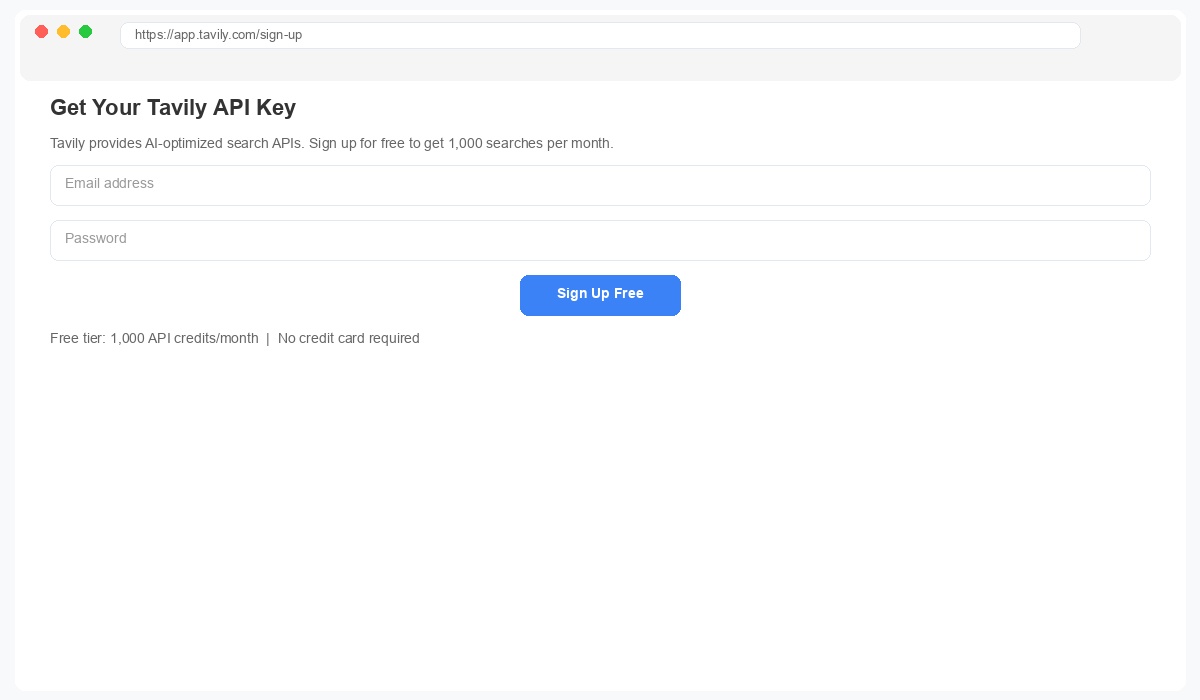Maximize the window with the green button
This screenshot has width=1200, height=700.
tap(85, 32)
